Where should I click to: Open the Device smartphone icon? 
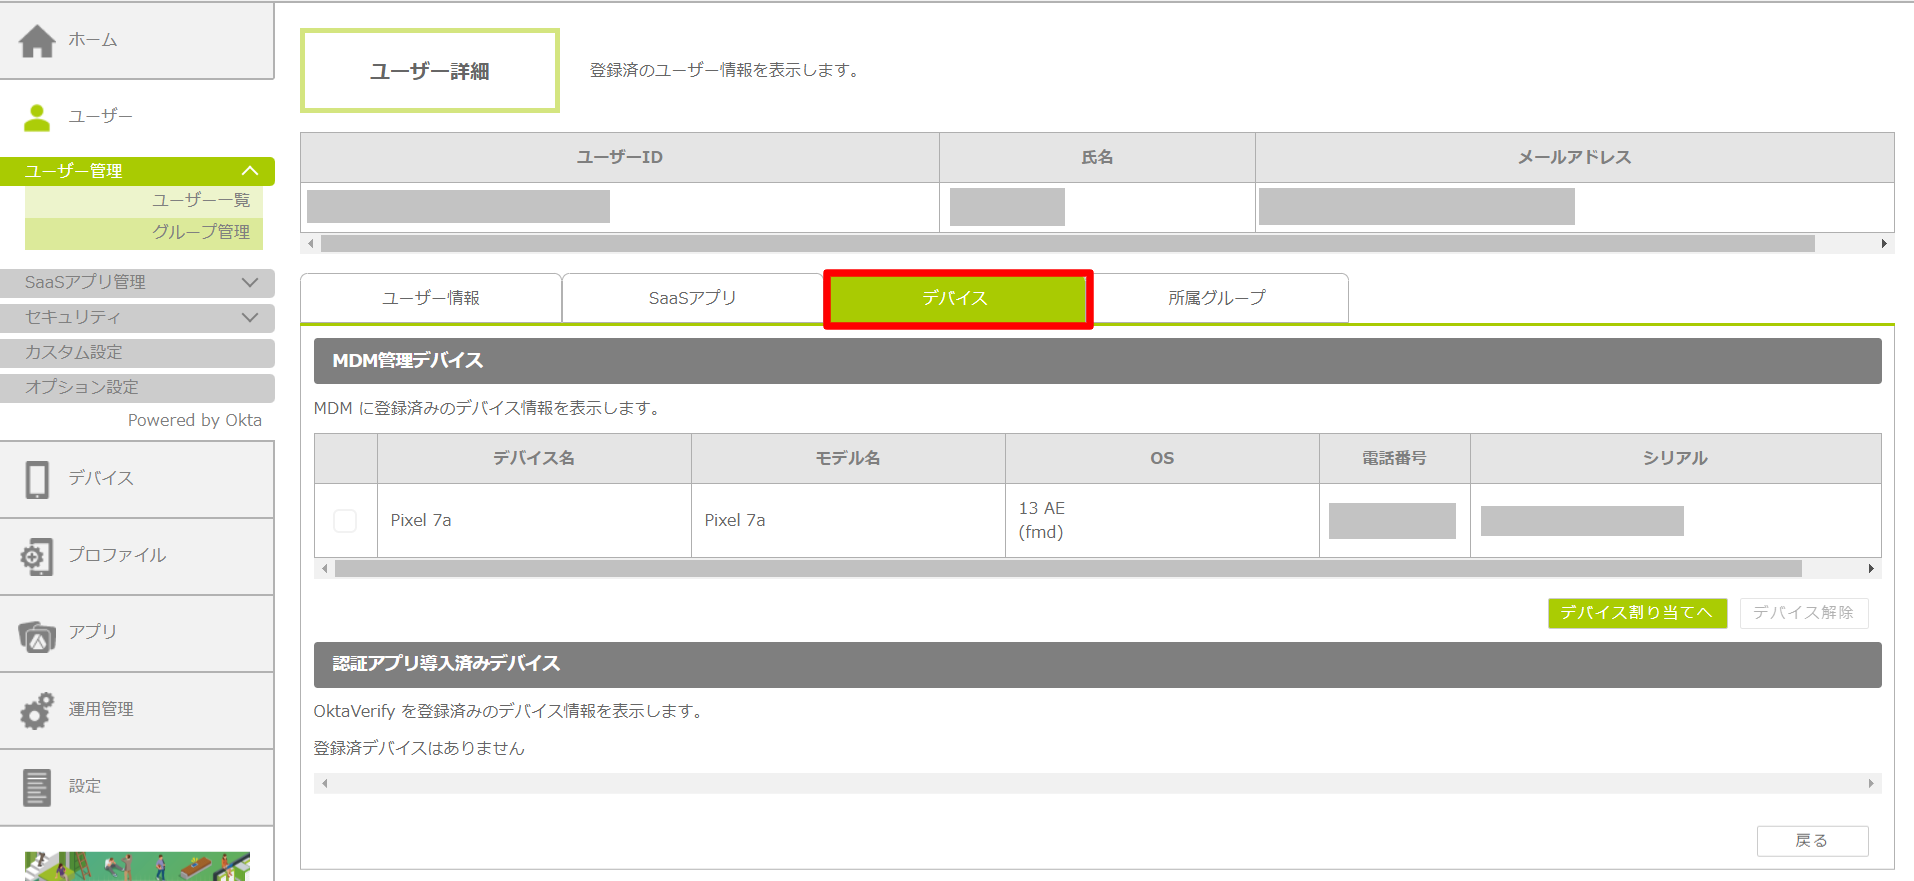pos(37,480)
